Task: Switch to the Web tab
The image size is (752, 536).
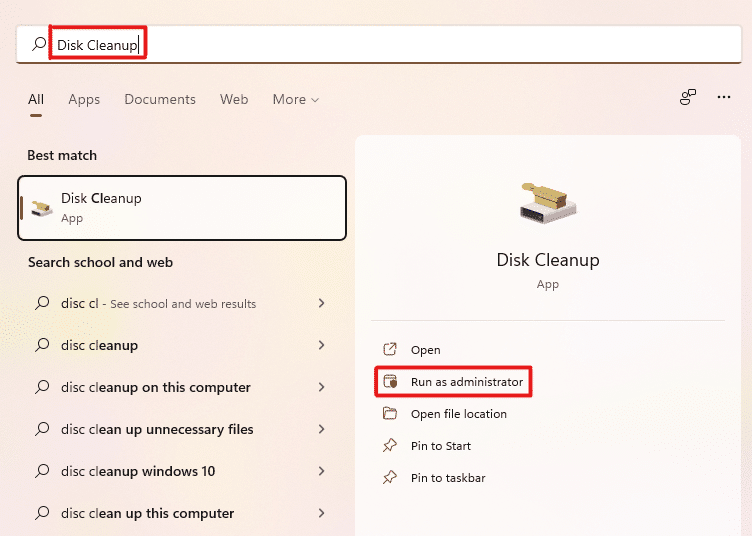Action: coord(234,99)
